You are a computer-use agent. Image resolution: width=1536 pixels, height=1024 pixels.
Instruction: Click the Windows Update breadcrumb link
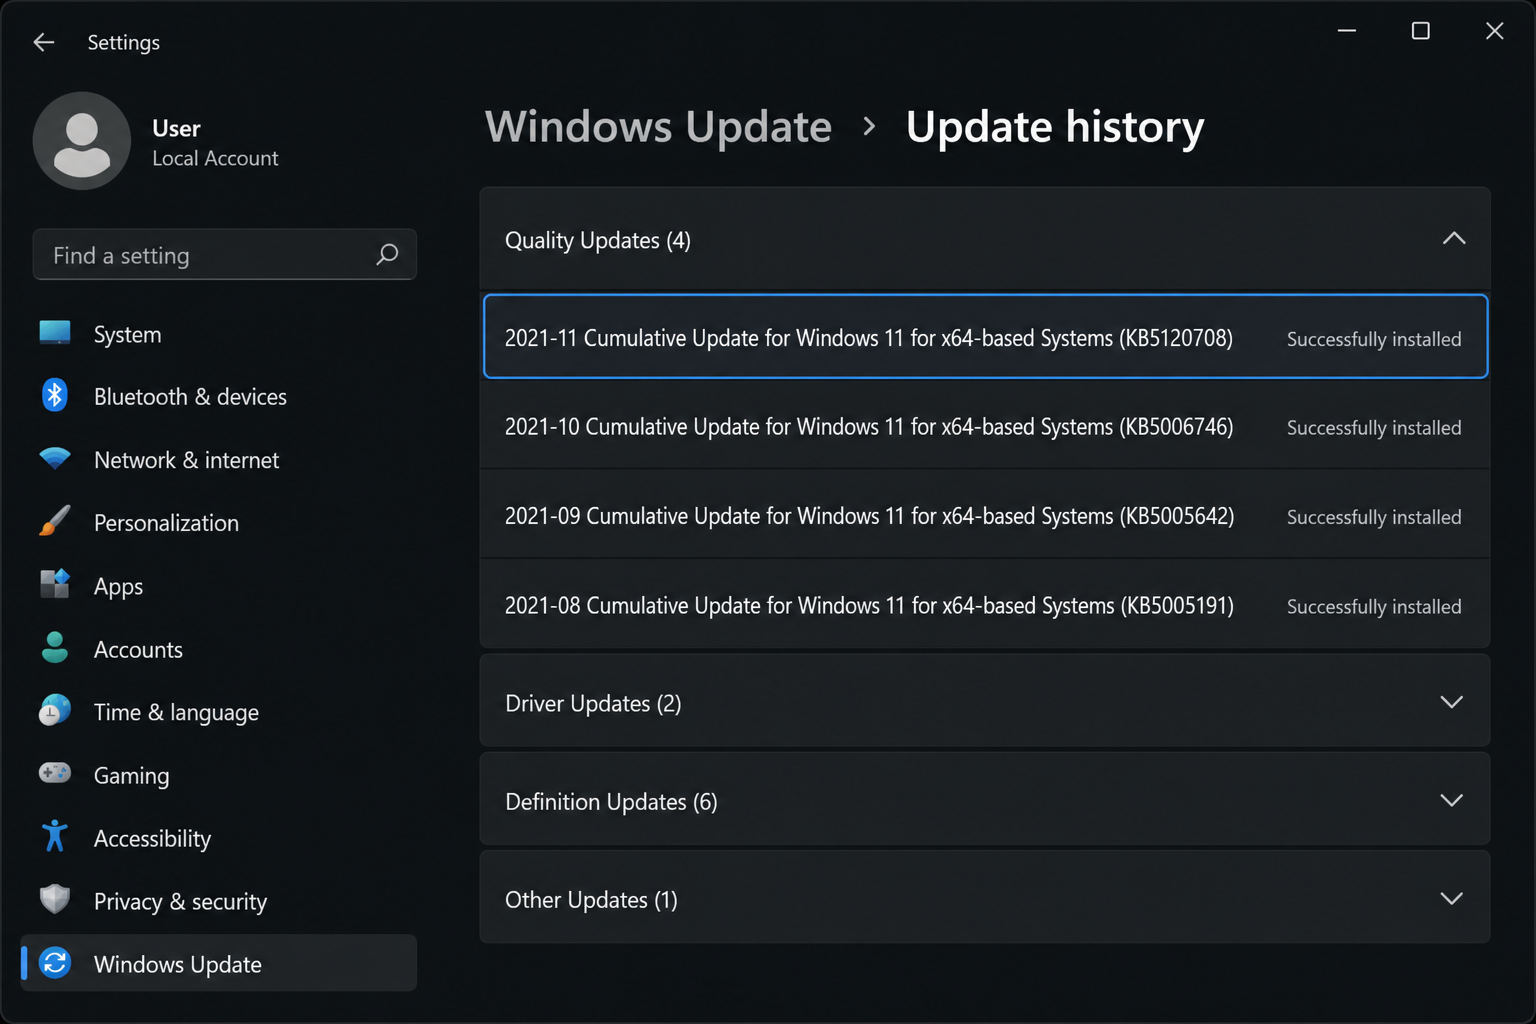658,127
